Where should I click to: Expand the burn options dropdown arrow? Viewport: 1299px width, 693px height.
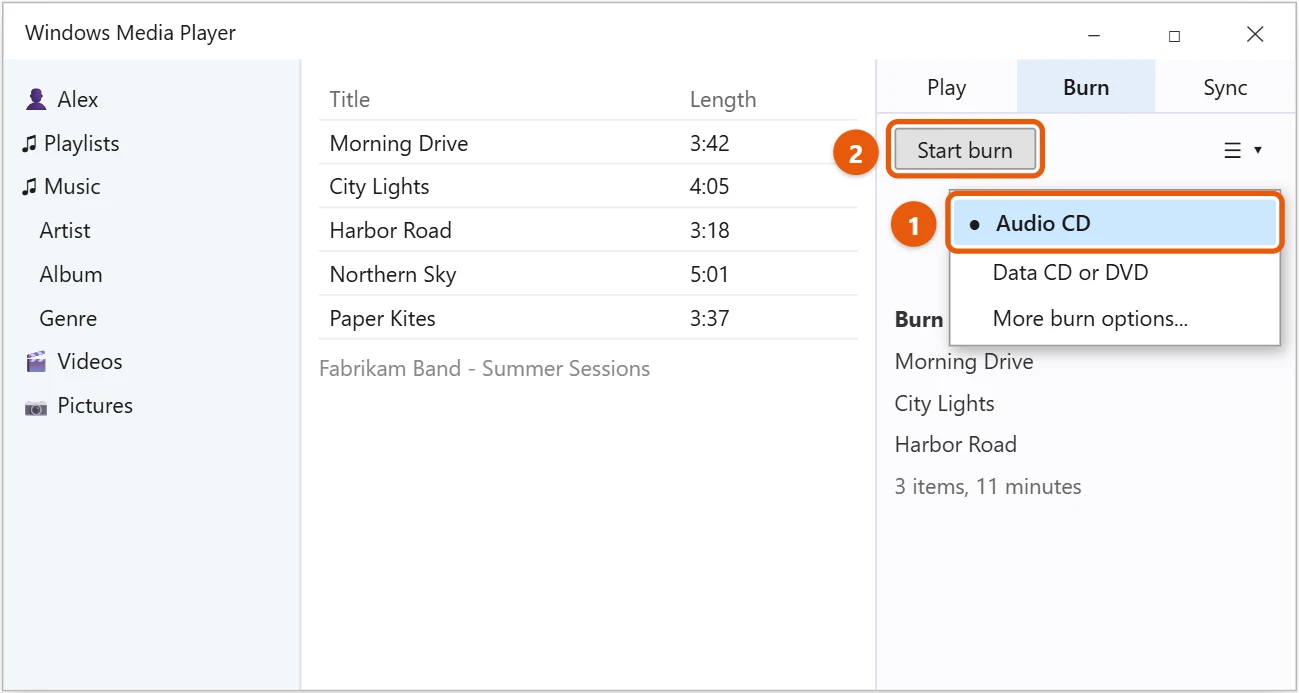pos(1258,150)
